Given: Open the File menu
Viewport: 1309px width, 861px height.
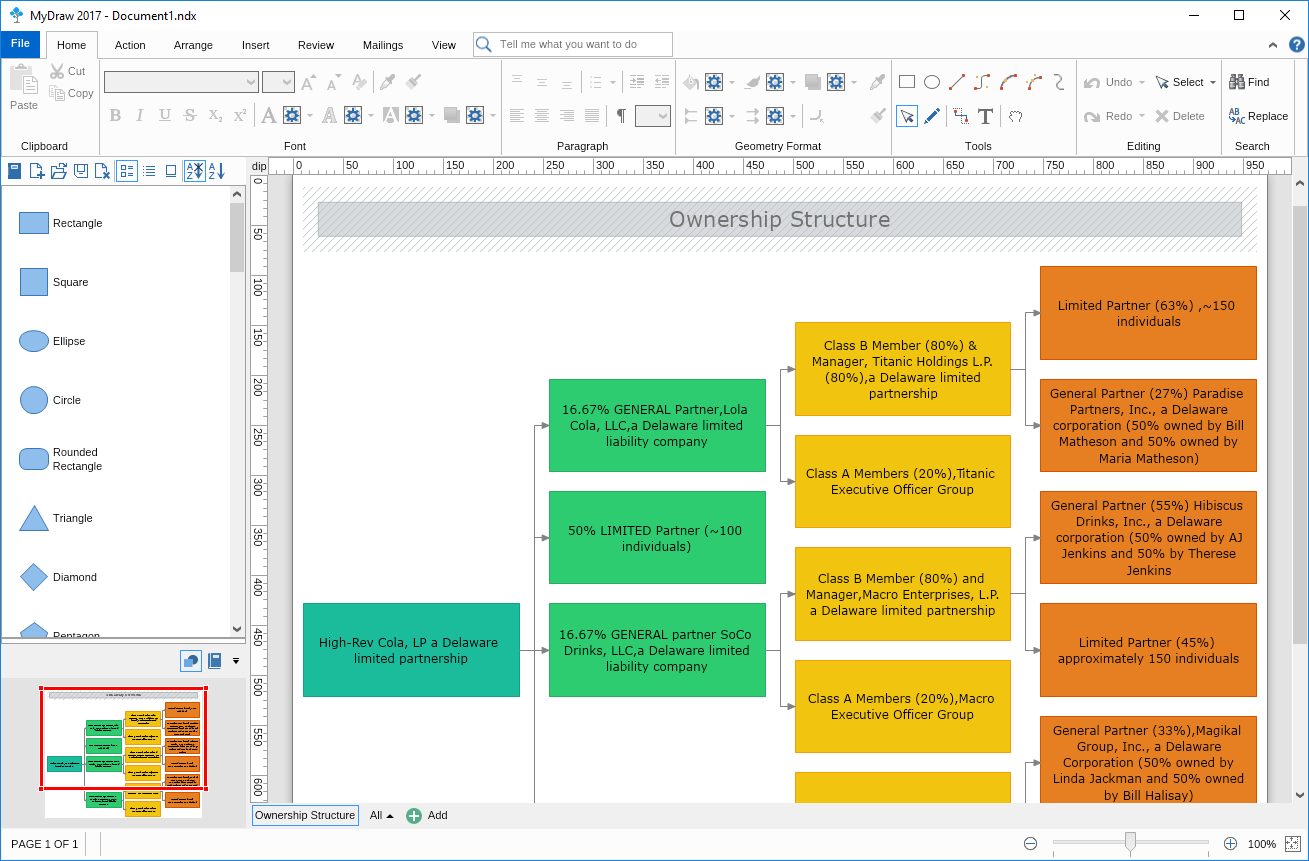Looking at the screenshot, I should point(20,44).
